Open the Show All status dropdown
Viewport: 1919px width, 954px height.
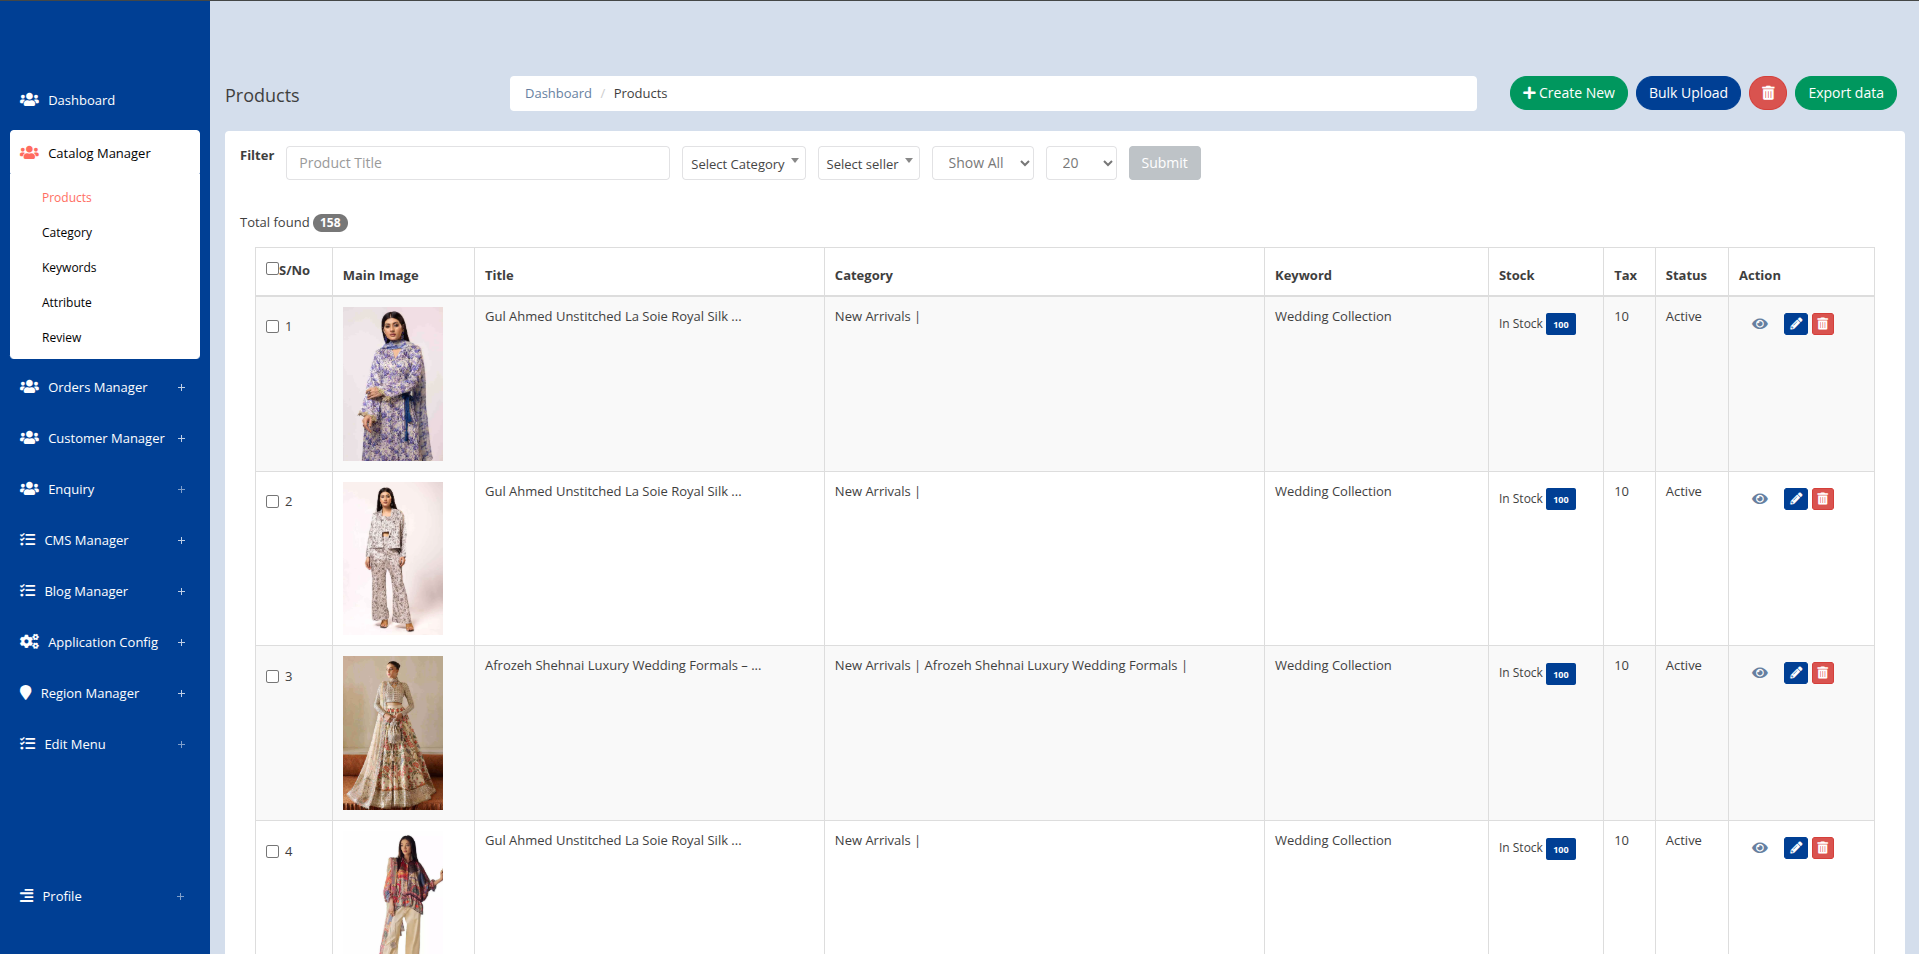click(x=983, y=163)
